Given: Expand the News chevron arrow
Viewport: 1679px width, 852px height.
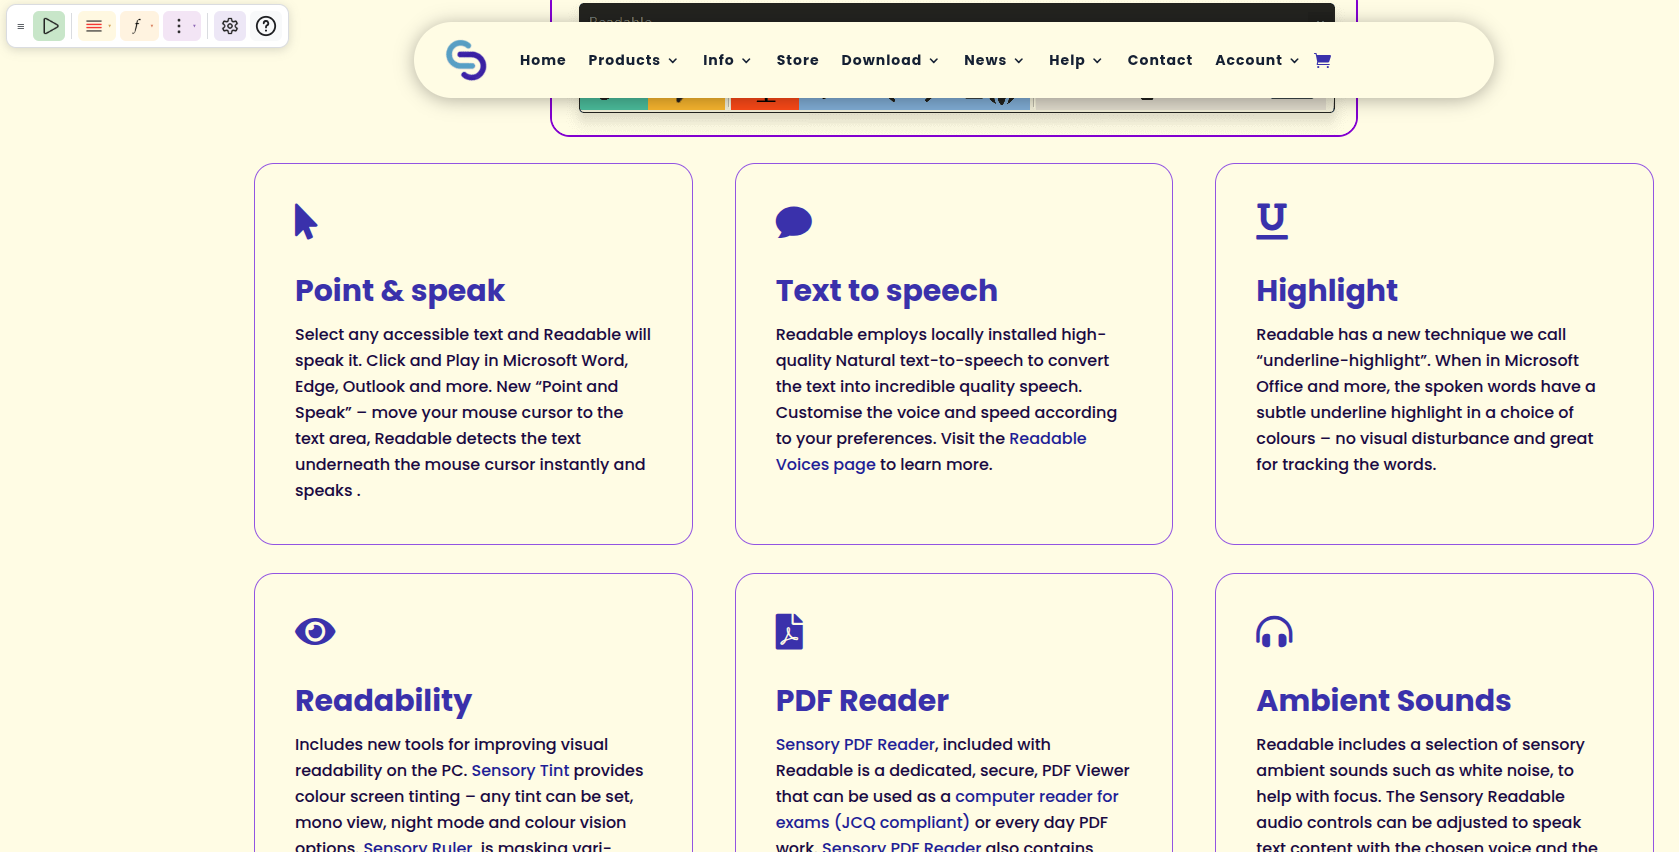Looking at the screenshot, I should click(x=1019, y=61).
